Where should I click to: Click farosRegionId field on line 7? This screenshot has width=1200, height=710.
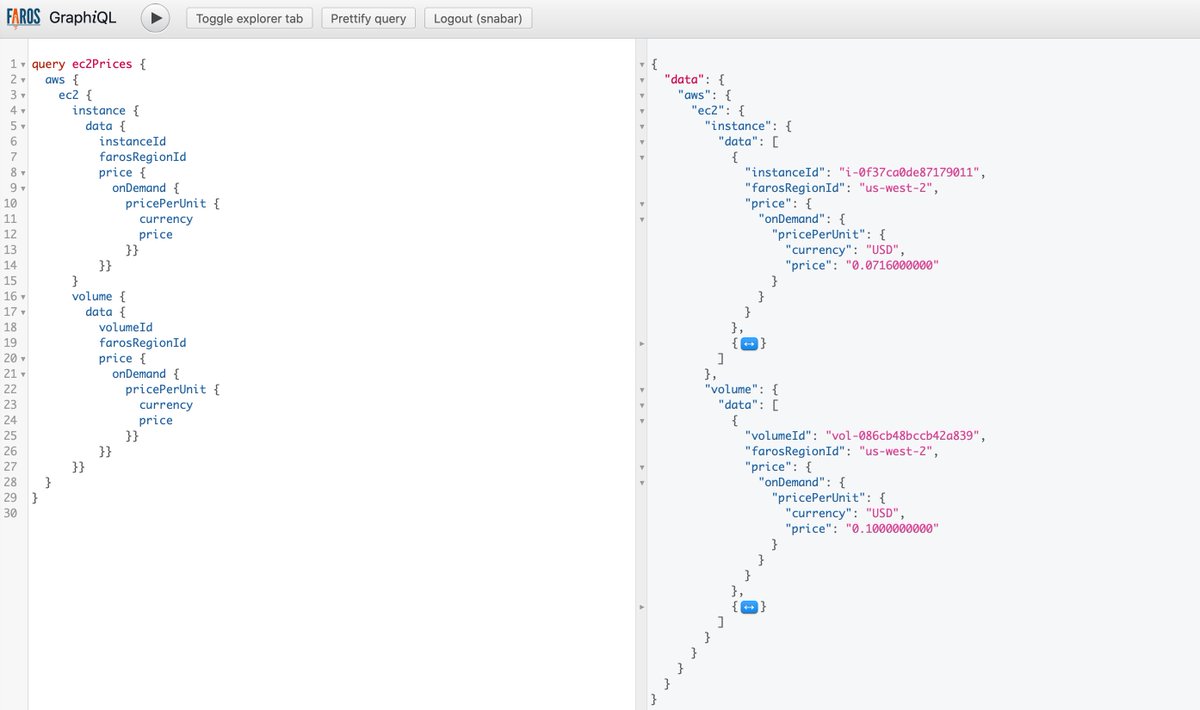point(142,157)
